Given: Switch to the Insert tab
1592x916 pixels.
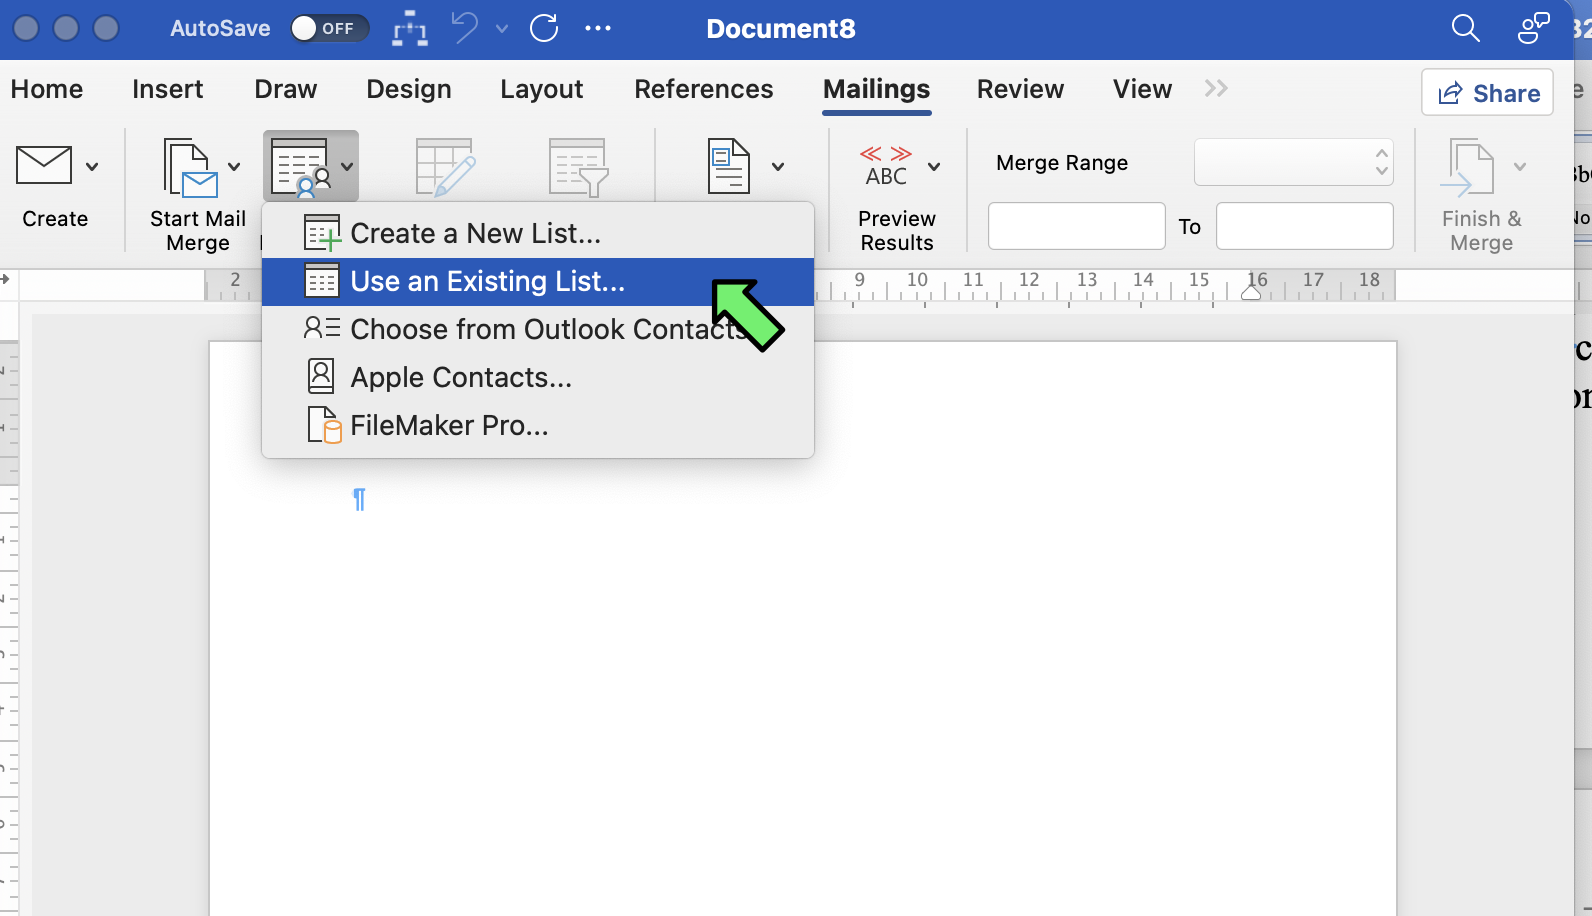Looking at the screenshot, I should click(168, 89).
